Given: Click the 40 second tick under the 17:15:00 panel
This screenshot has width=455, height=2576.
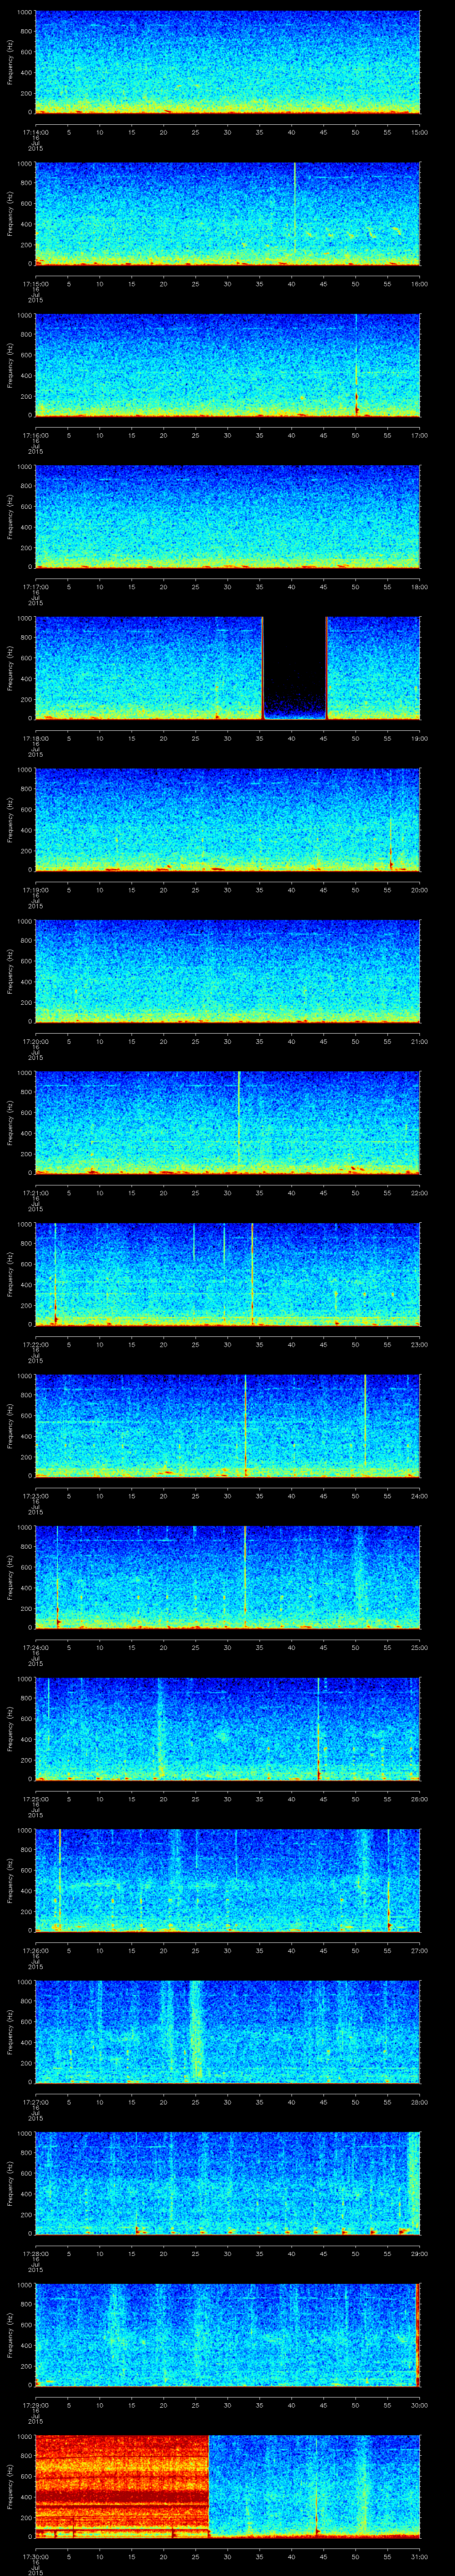Looking at the screenshot, I should click(291, 284).
